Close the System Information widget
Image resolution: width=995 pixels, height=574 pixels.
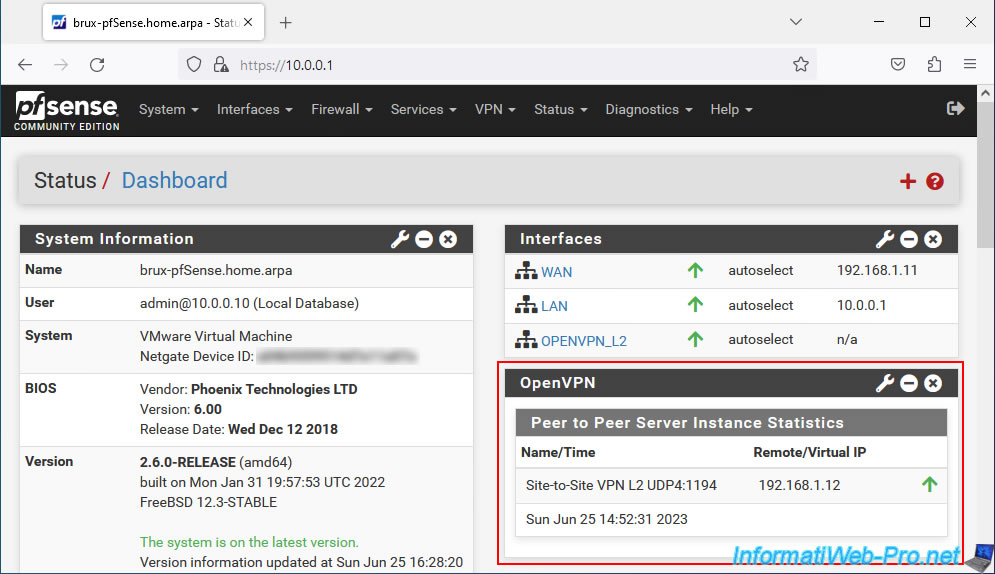pos(448,239)
